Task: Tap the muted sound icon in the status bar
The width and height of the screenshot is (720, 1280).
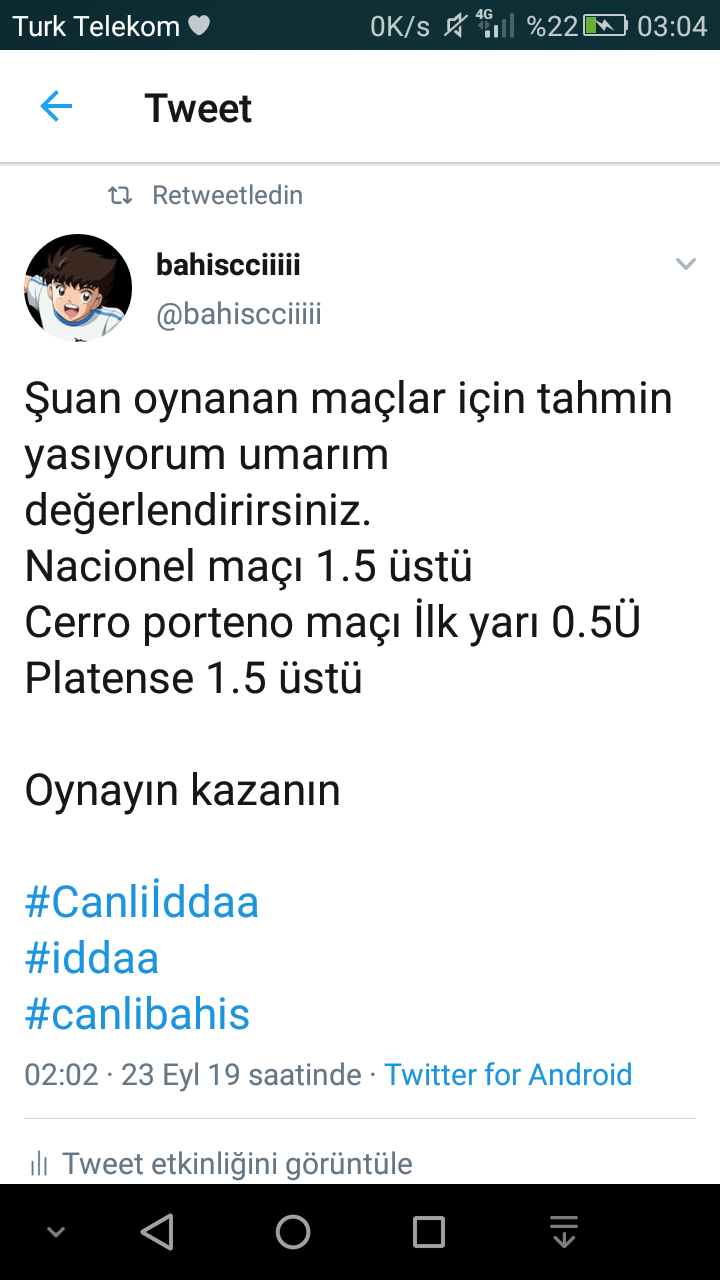Action: pyautogui.click(x=455, y=26)
